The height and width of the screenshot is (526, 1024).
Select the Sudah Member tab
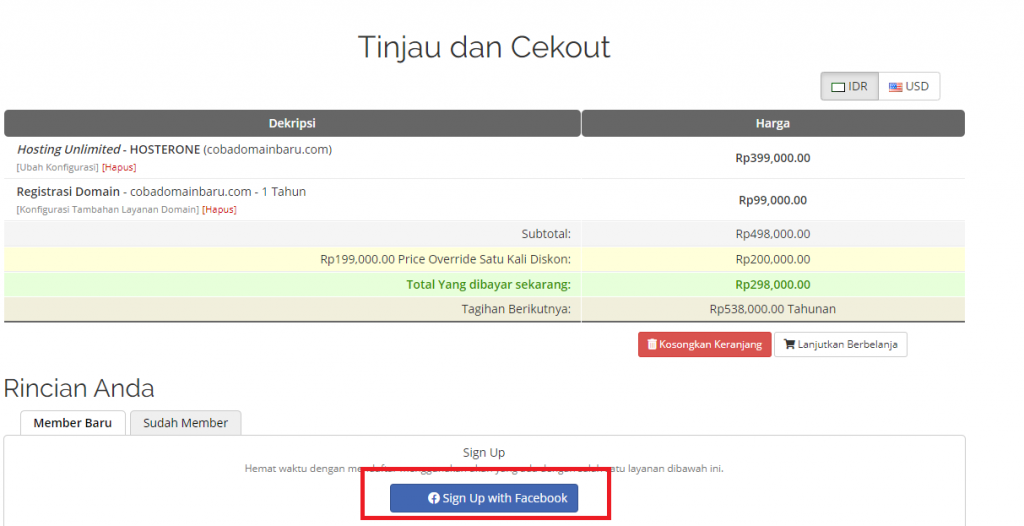coord(185,423)
